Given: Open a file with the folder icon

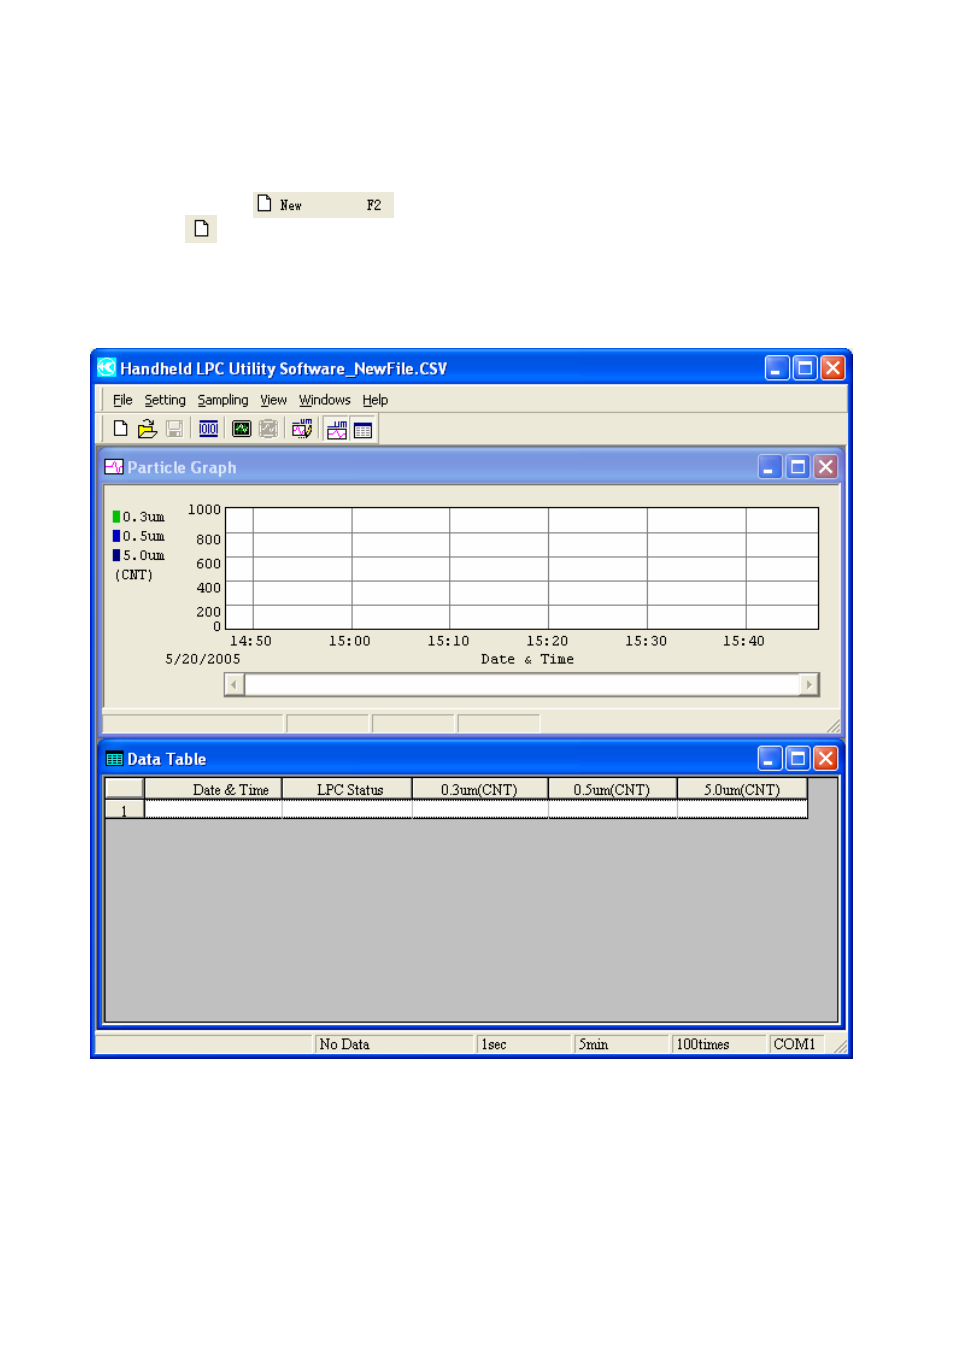Looking at the screenshot, I should (x=147, y=429).
